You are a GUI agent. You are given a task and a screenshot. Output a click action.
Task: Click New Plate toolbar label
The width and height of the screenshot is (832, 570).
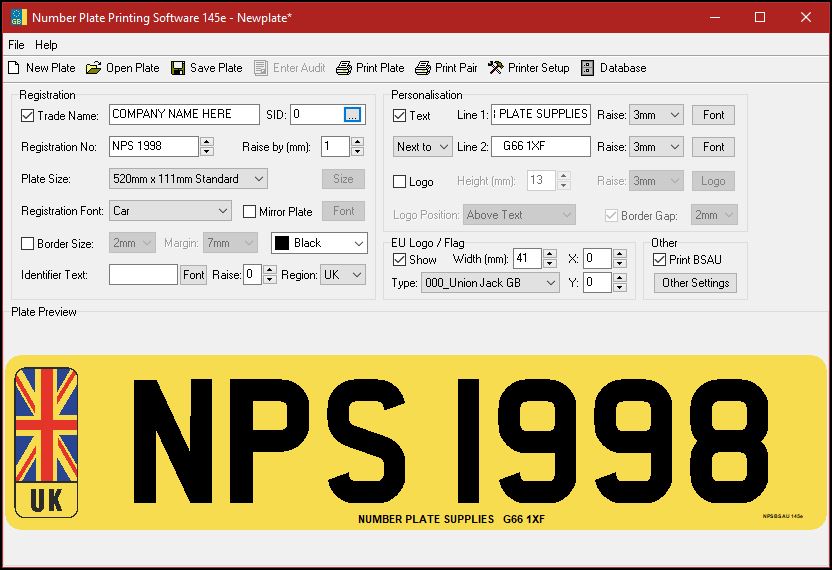(50, 68)
